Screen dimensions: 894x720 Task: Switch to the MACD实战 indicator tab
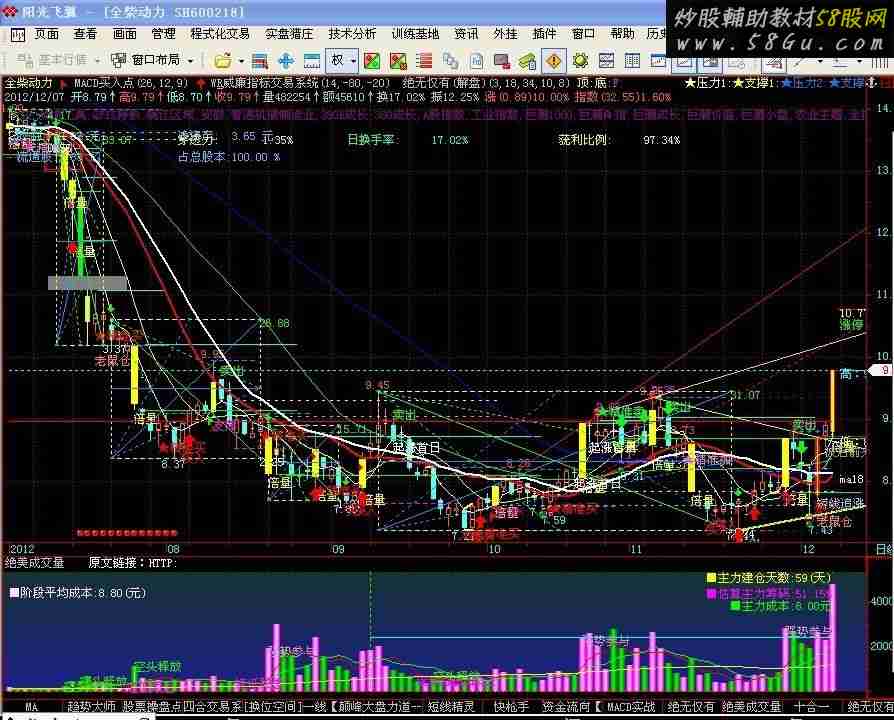tap(631, 707)
